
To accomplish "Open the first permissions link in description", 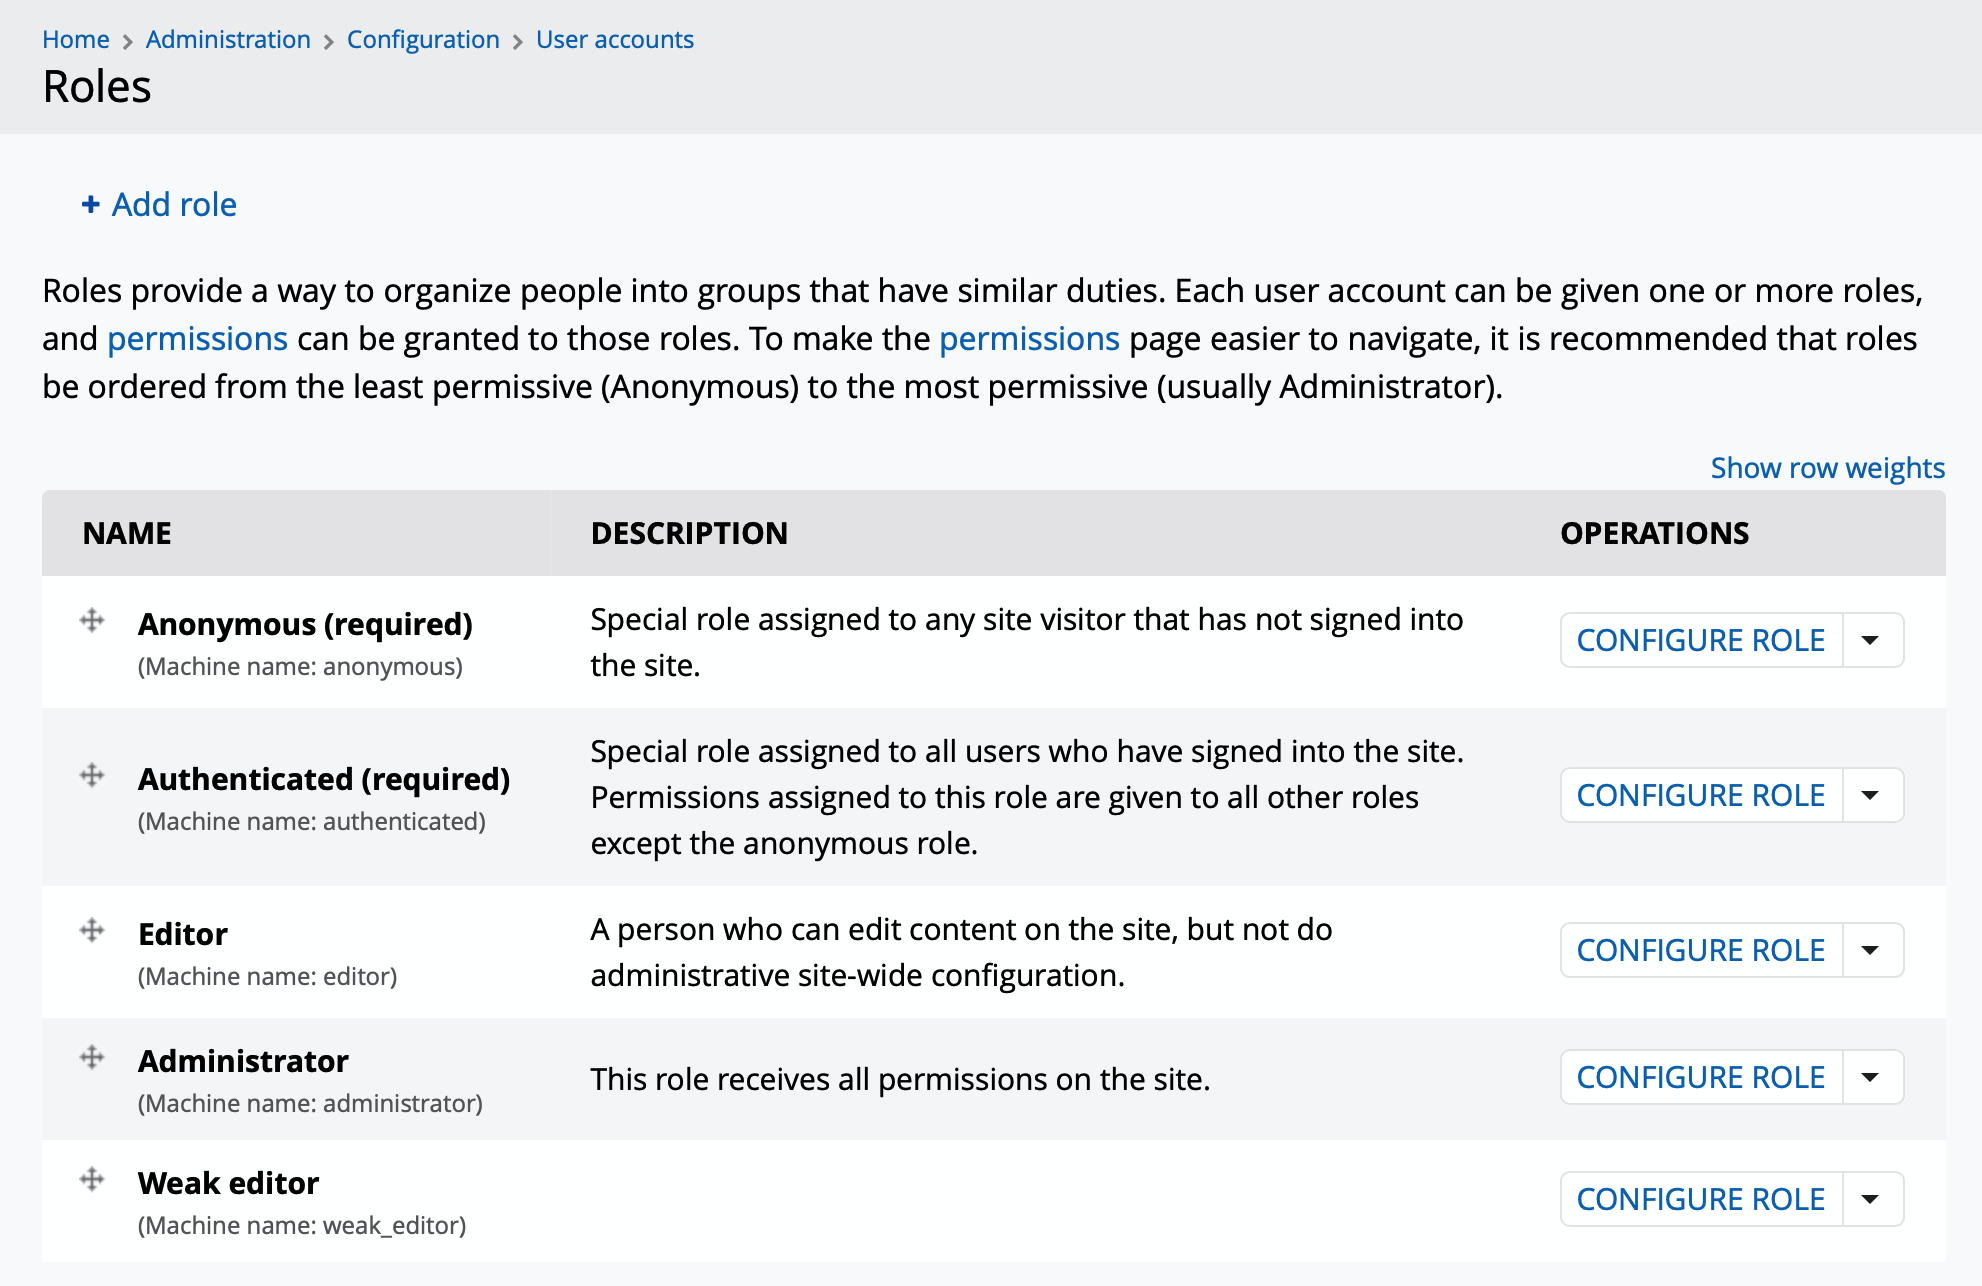I will click(x=197, y=339).
